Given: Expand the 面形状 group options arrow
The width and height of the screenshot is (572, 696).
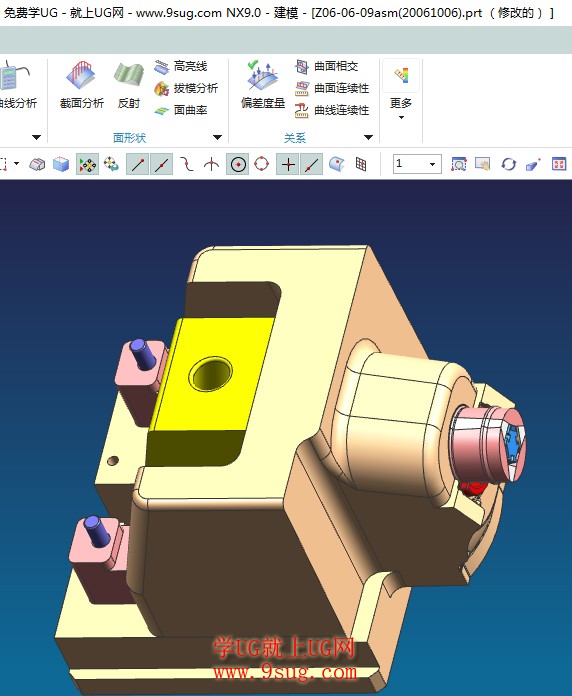Looking at the screenshot, I should [217, 138].
